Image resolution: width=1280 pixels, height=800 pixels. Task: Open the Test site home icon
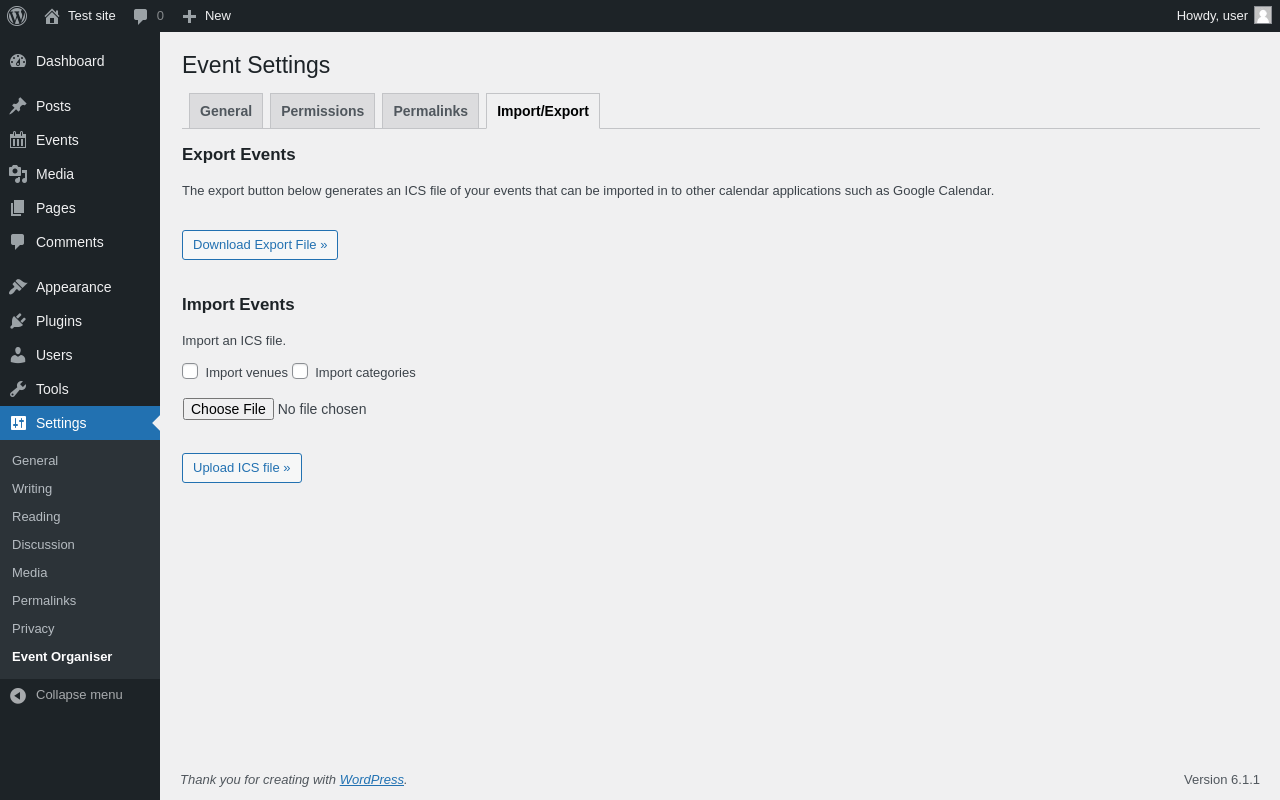(x=52, y=16)
